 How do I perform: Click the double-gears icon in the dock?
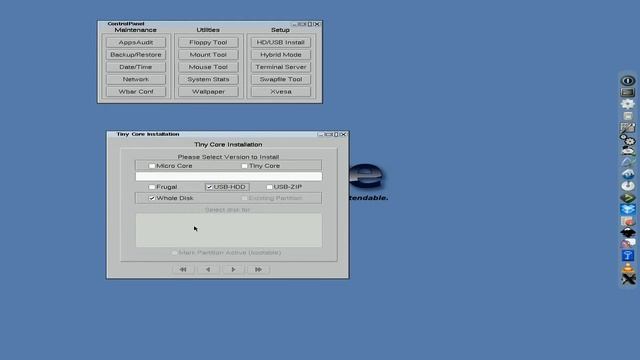628,139
